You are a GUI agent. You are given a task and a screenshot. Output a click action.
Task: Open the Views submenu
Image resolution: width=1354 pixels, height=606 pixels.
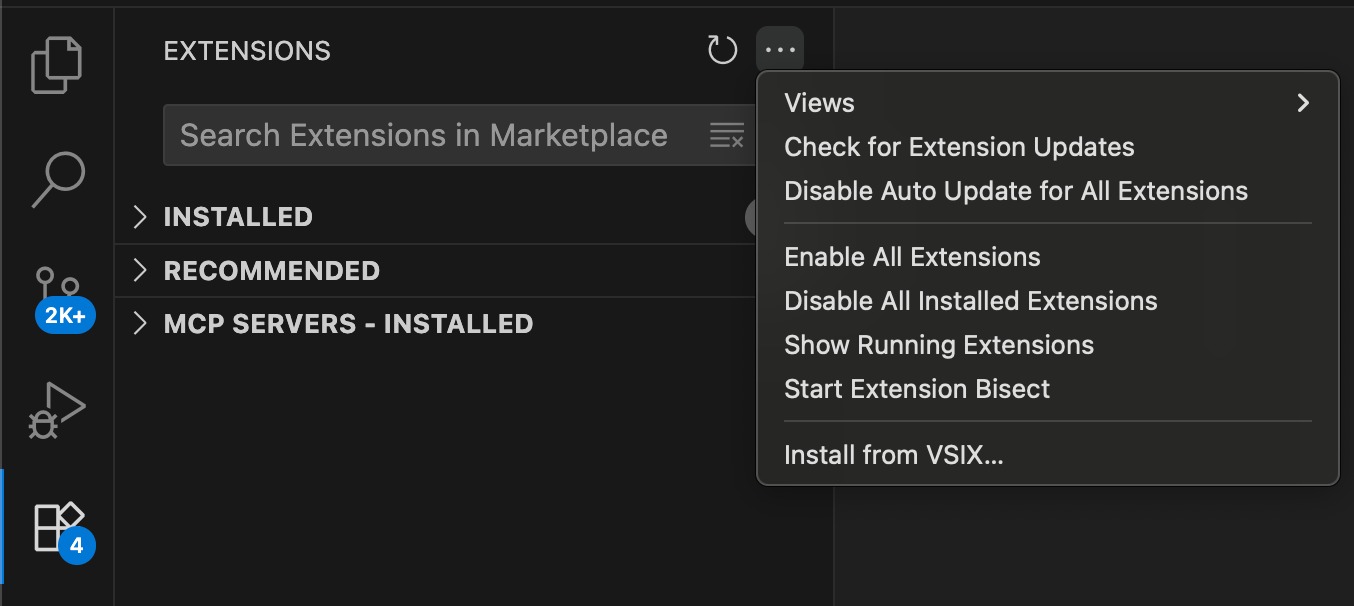pos(1046,103)
